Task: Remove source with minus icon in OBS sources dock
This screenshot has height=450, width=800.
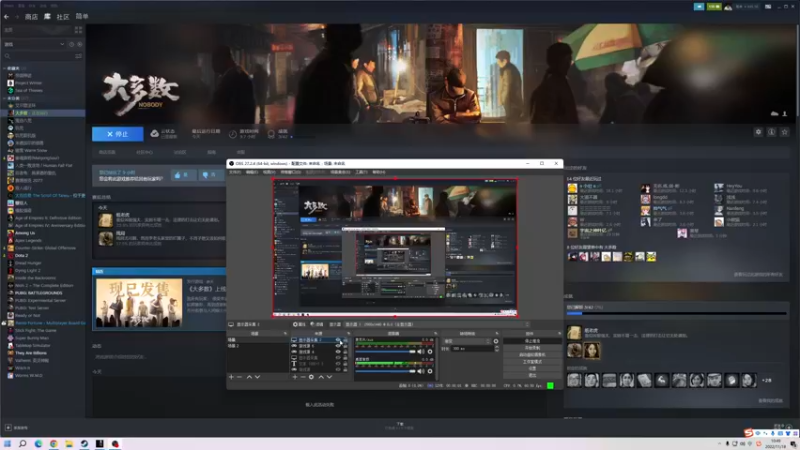Action: tap(303, 377)
